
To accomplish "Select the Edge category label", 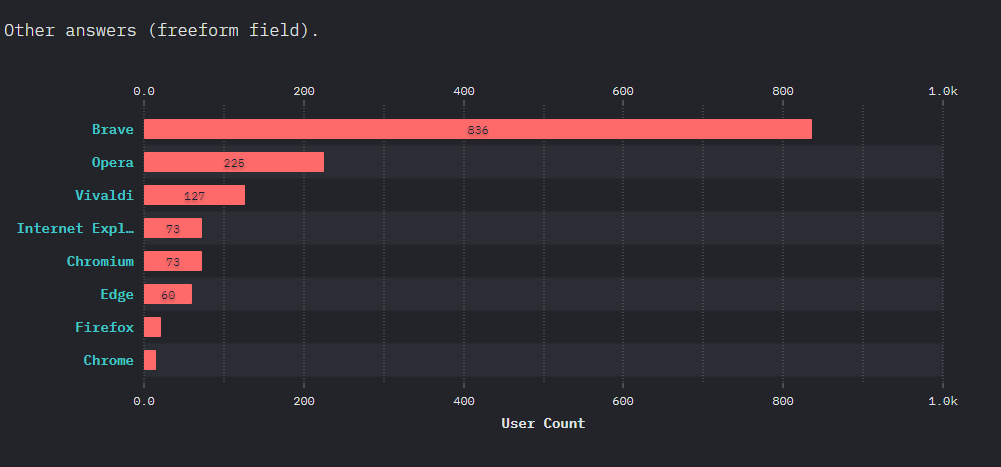I will click(x=117, y=294).
